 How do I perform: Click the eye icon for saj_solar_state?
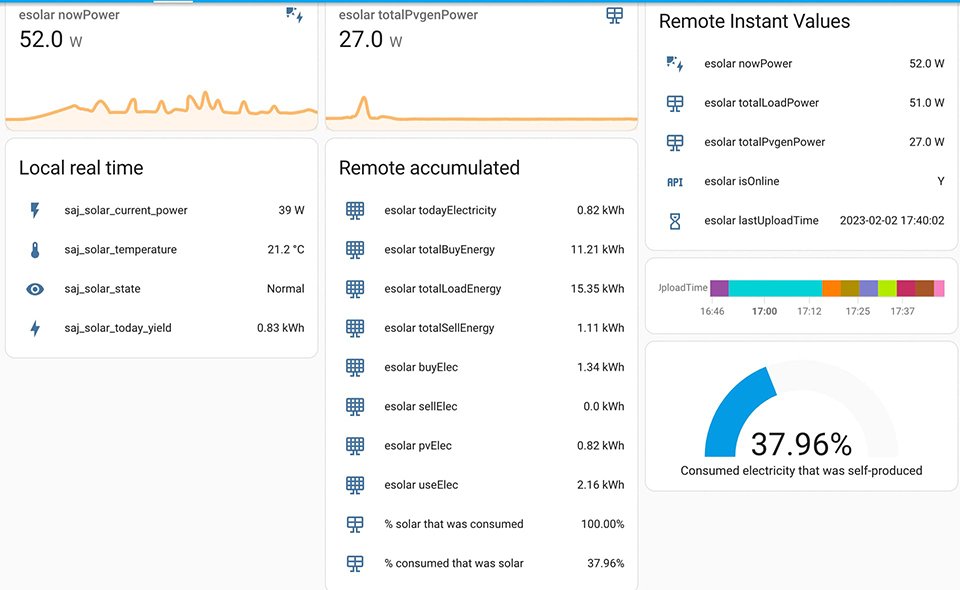[34, 288]
